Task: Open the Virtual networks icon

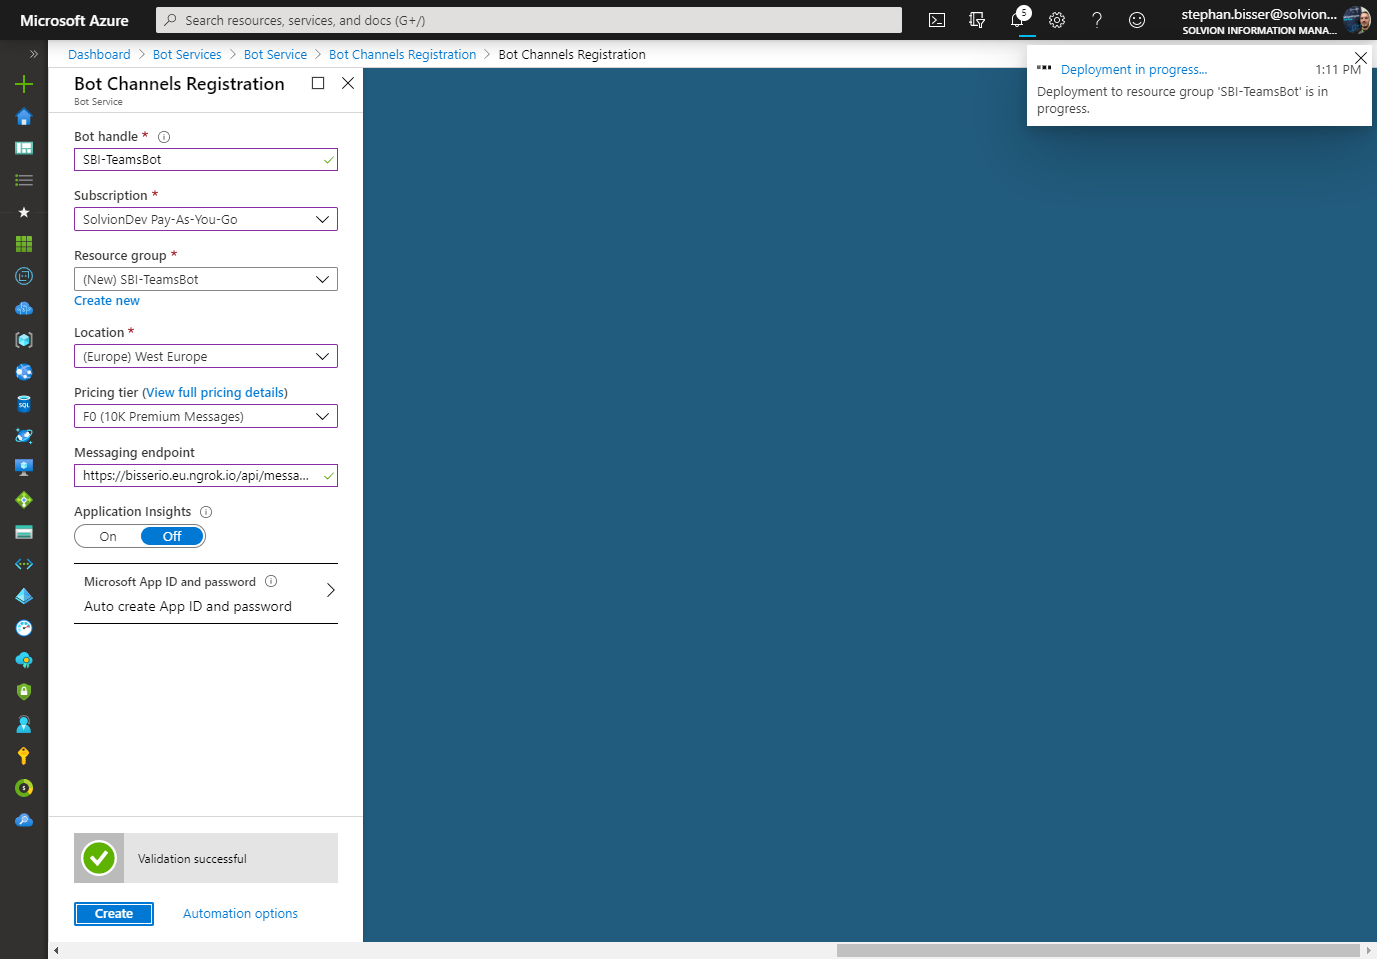Action: [24, 564]
